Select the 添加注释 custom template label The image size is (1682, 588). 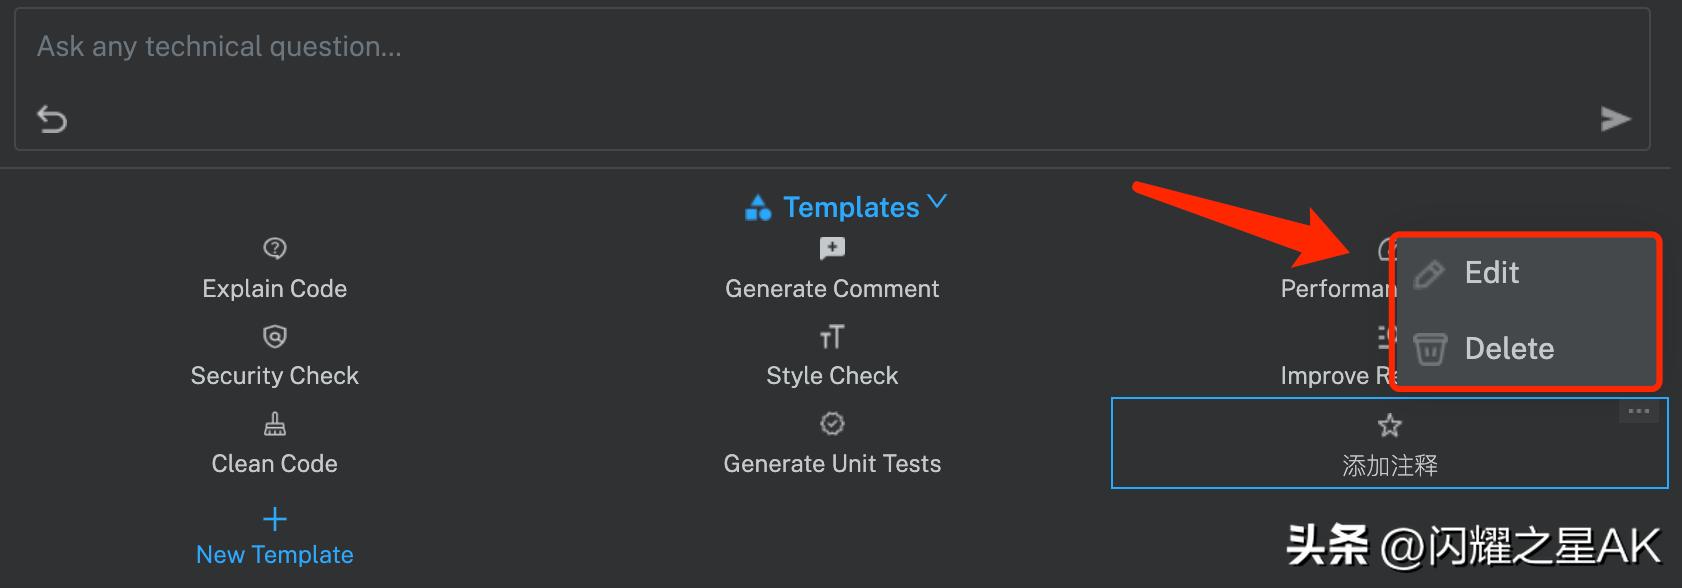(1390, 465)
